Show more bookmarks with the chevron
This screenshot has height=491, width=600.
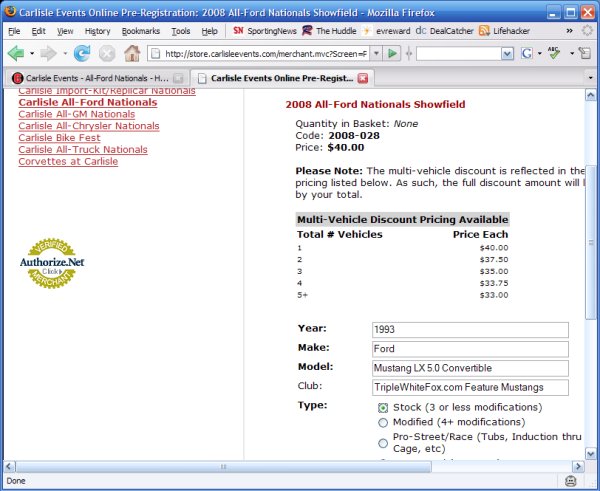point(569,31)
